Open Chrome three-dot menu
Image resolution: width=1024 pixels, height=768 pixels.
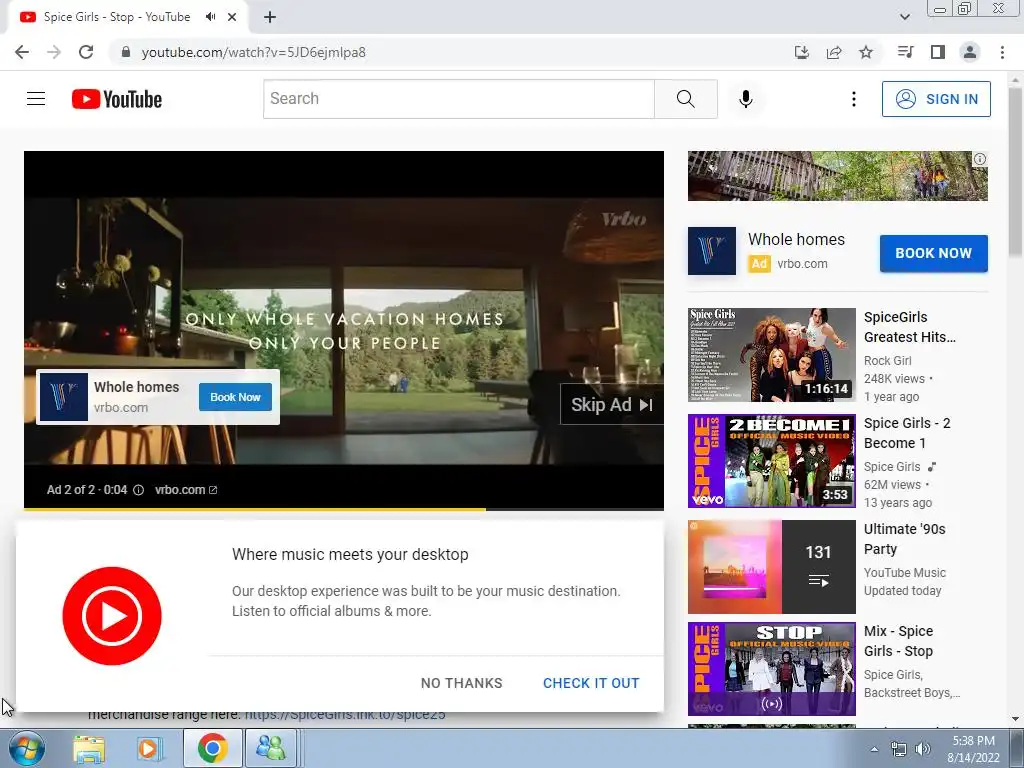[x=1002, y=52]
